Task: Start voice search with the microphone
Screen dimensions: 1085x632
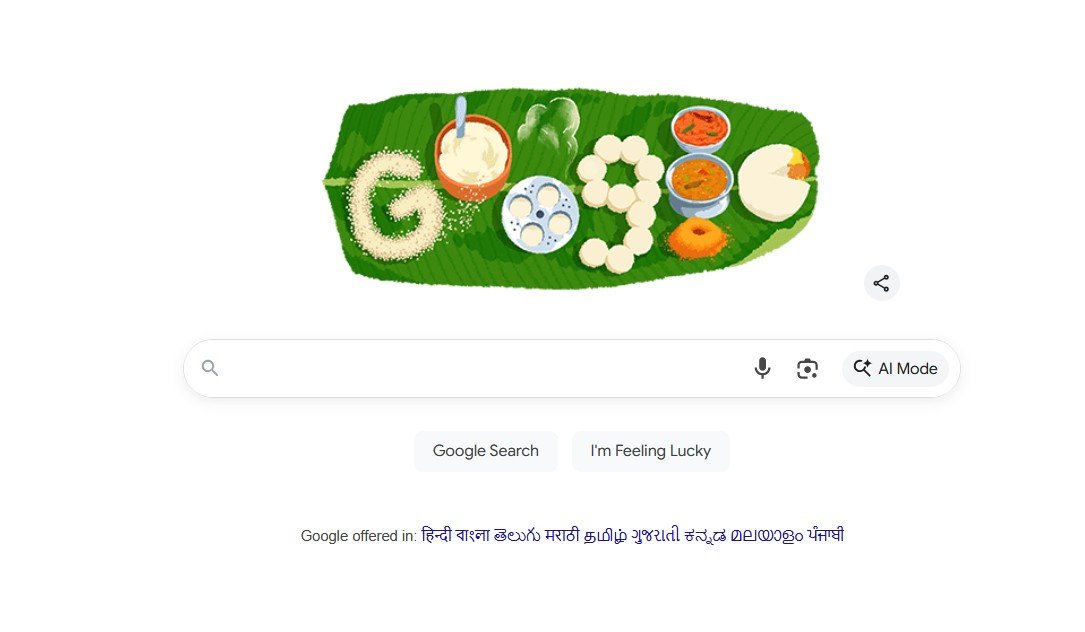Action: point(762,368)
